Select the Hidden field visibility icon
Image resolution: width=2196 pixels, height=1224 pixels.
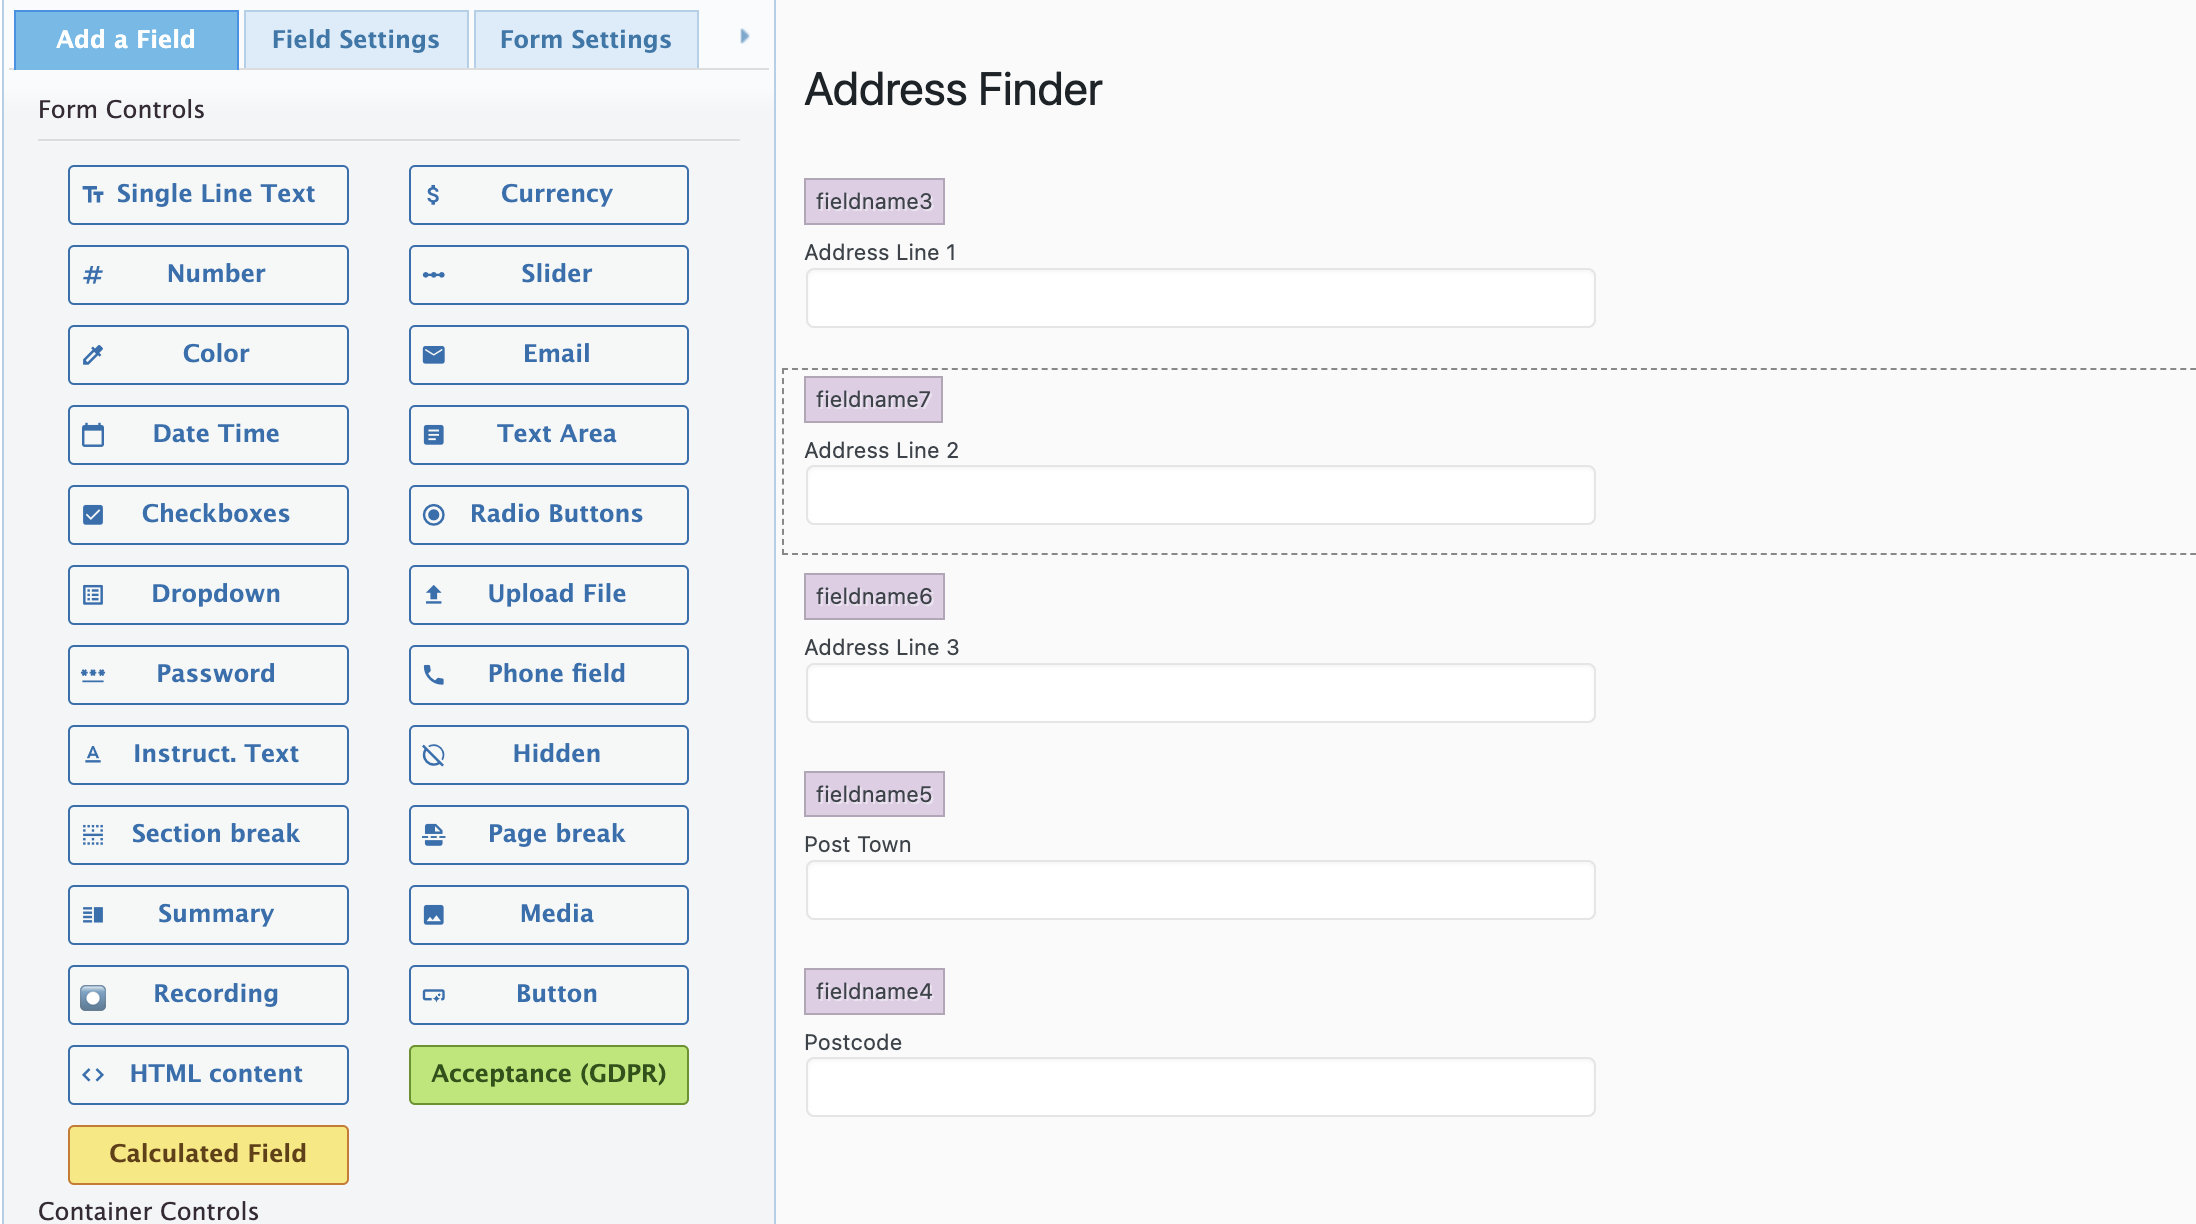point(434,754)
